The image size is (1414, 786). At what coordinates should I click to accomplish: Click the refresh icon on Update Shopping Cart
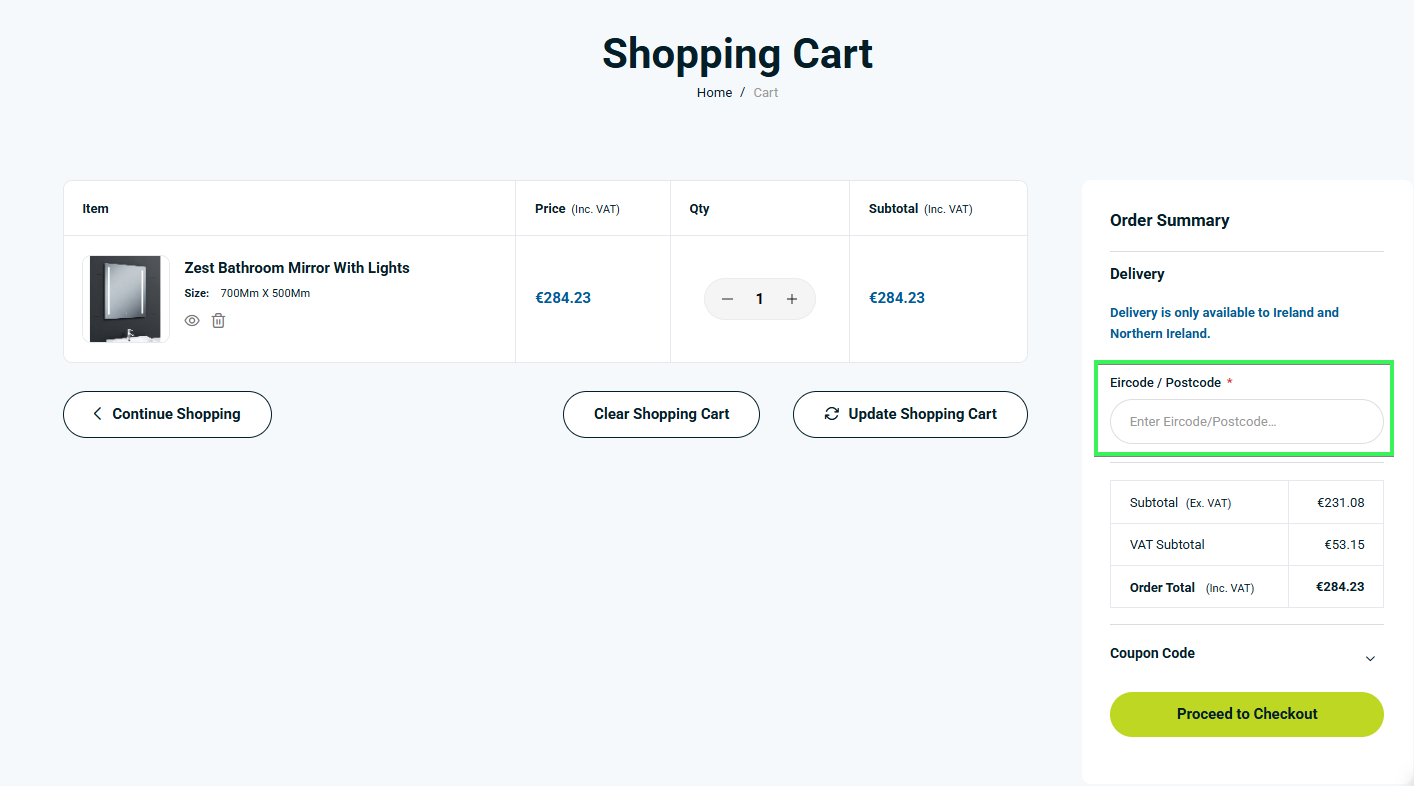coord(831,414)
